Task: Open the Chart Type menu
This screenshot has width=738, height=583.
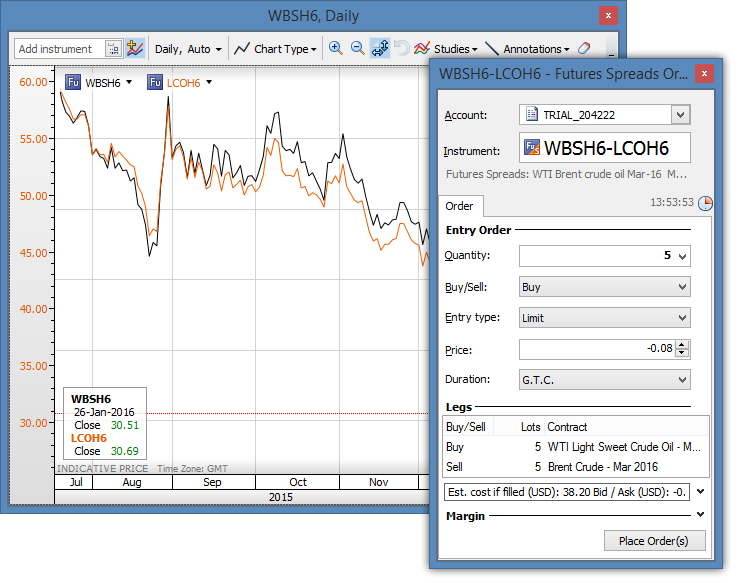Action: click(275, 48)
